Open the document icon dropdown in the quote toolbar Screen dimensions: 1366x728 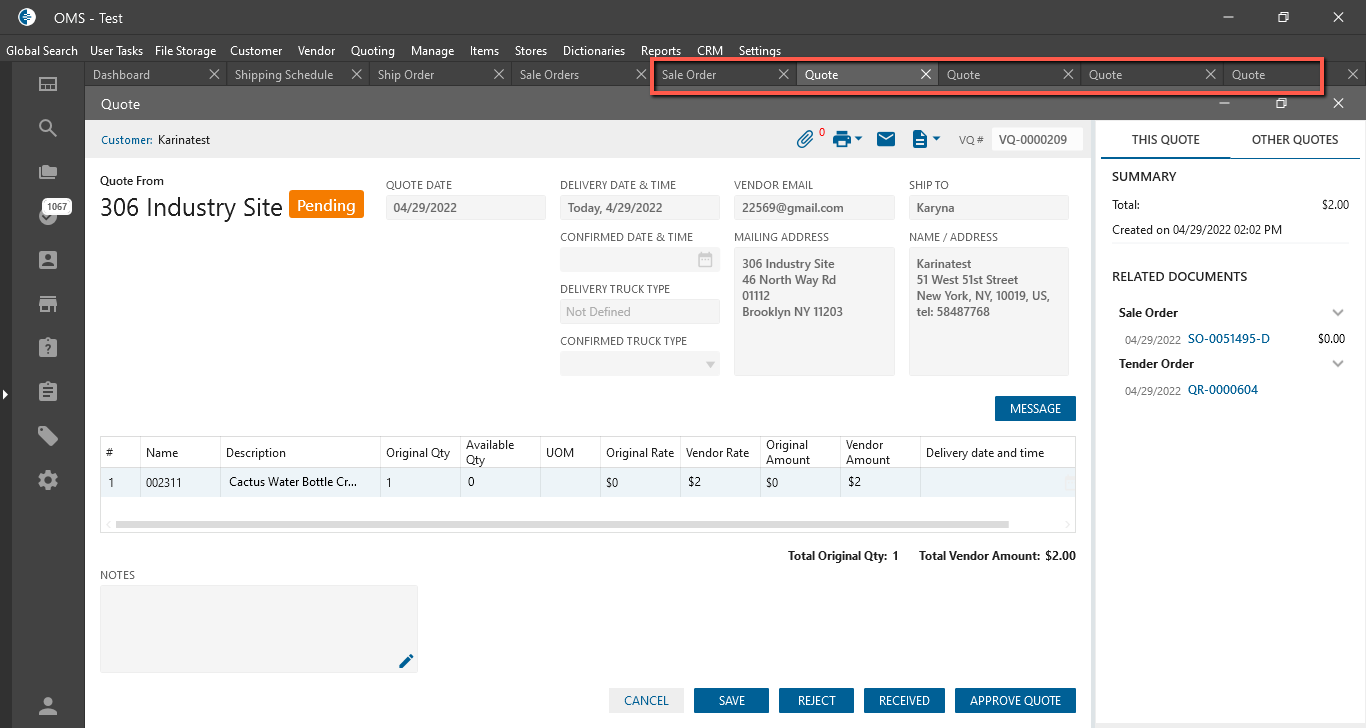[925, 139]
